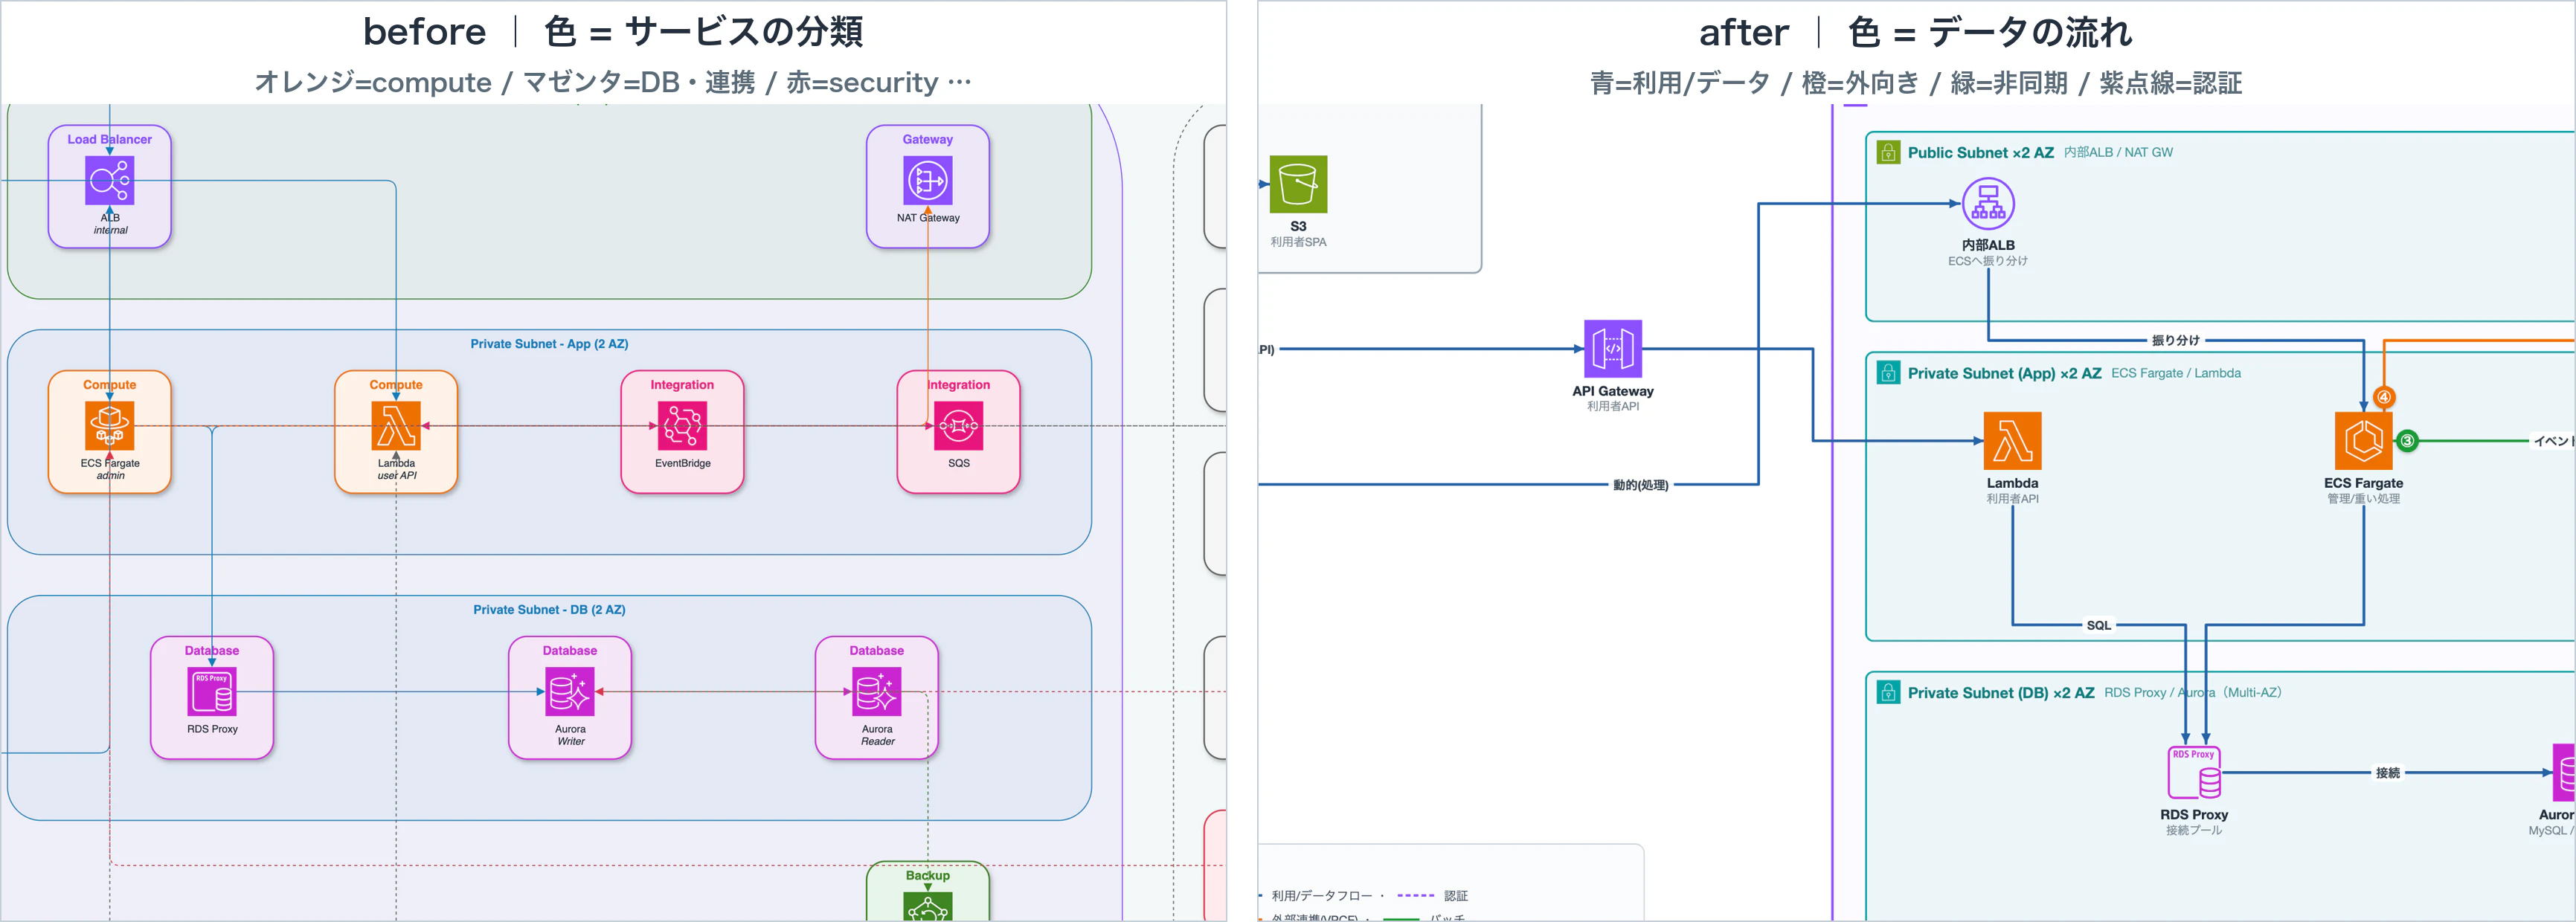The image size is (2576, 922).
Task: Click the 'before' panel title text
Action: coord(425,32)
